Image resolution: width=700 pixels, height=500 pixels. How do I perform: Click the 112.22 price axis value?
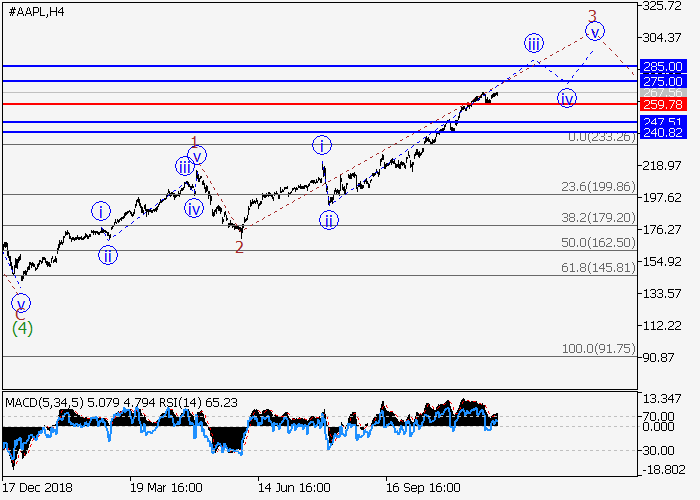662,326
